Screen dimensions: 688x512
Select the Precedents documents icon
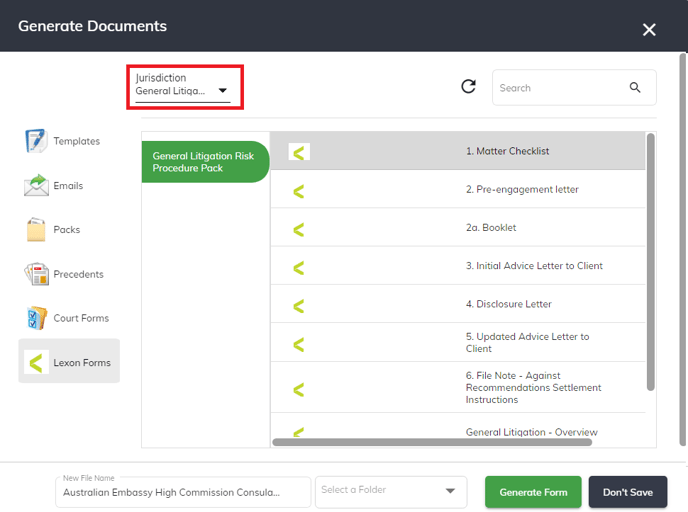[x=36, y=274]
